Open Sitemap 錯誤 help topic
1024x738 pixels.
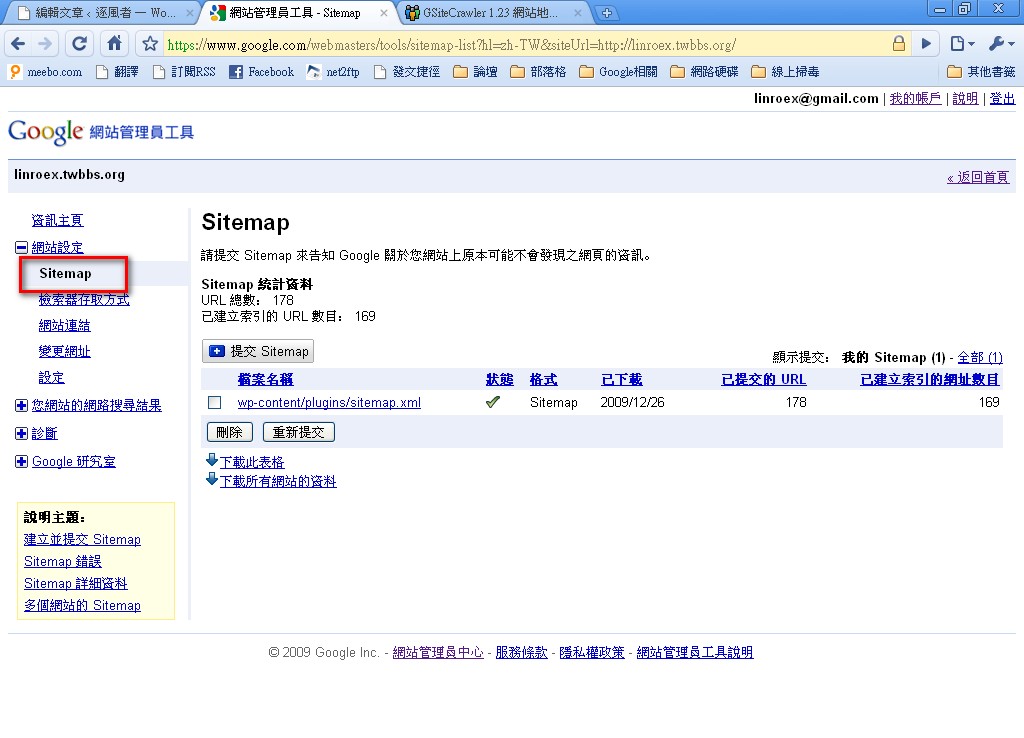63,562
